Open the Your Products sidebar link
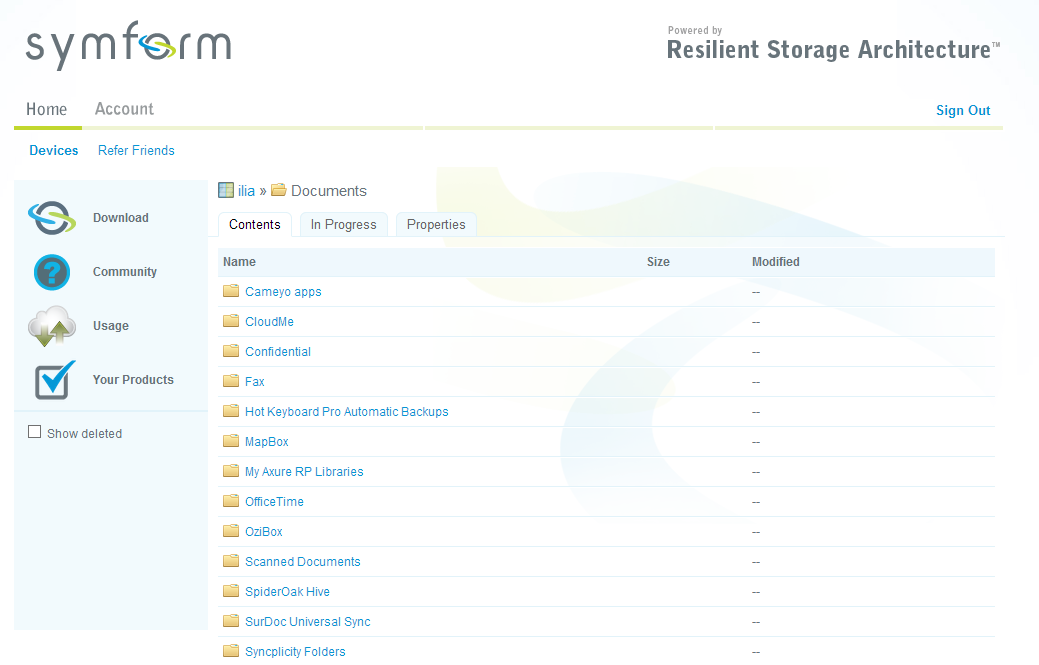This screenshot has height=665, width=1039. 133,380
